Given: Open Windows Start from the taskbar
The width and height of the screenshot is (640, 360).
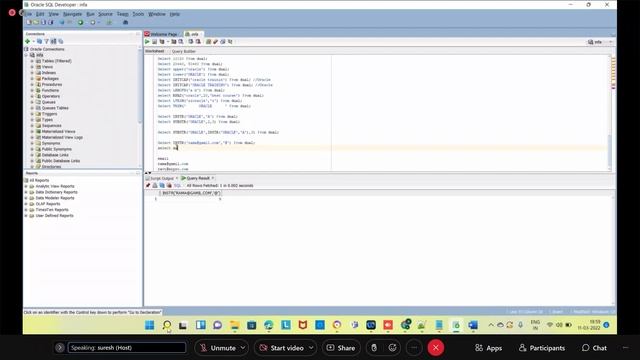Looking at the screenshot, I should pyautogui.click(x=149, y=325).
